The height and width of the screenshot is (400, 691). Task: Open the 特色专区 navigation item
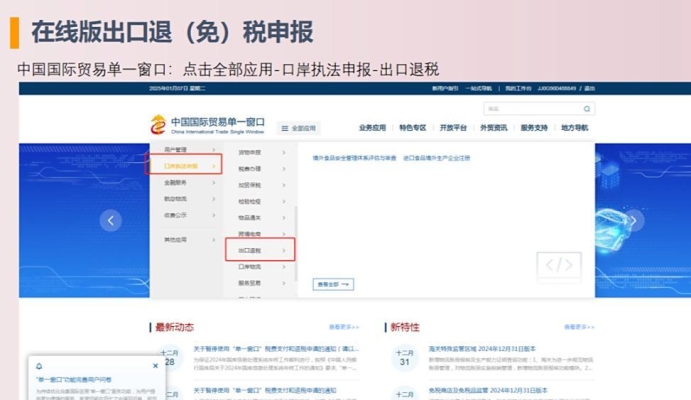412,128
